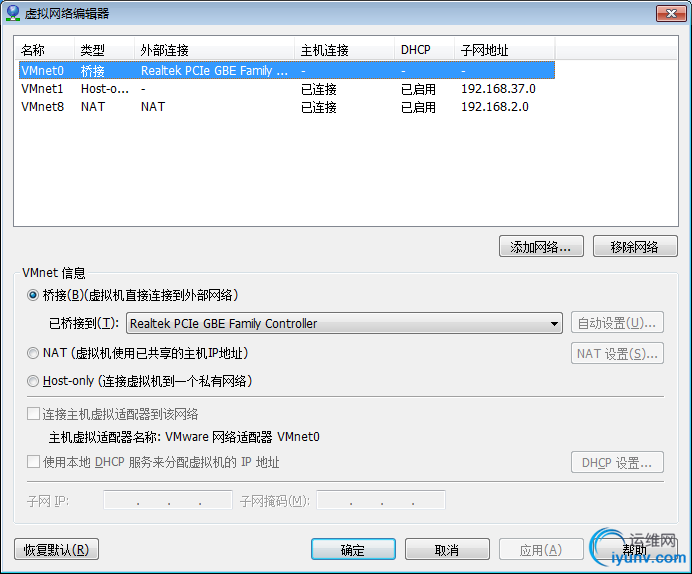The width and height of the screenshot is (692, 574).
Task: Select the Host-only radio button
Action: [x=33, y=381]
